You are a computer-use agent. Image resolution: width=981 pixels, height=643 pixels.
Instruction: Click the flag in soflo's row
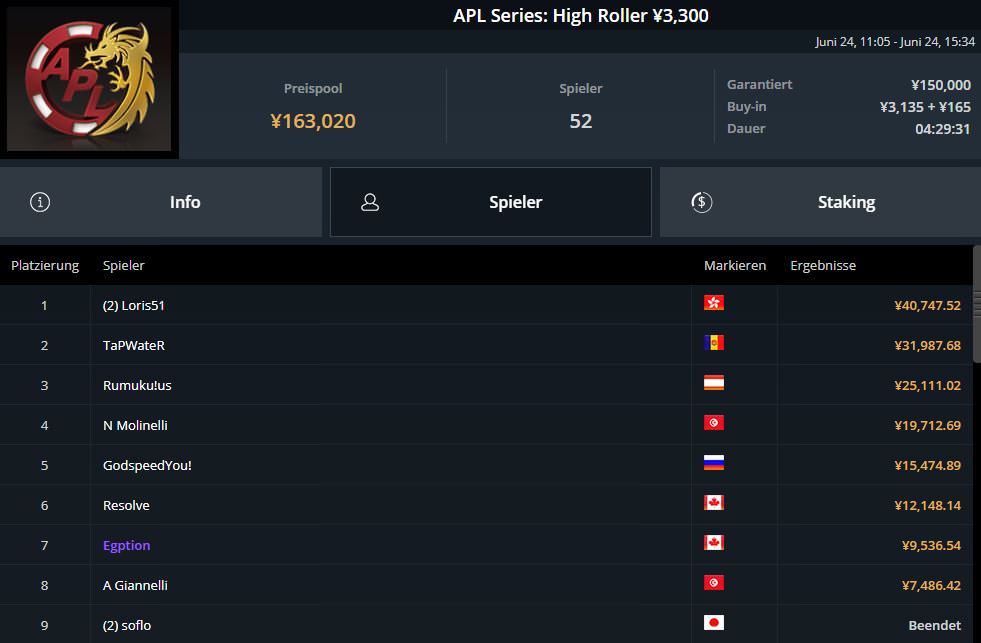click(x=714, y=623)
